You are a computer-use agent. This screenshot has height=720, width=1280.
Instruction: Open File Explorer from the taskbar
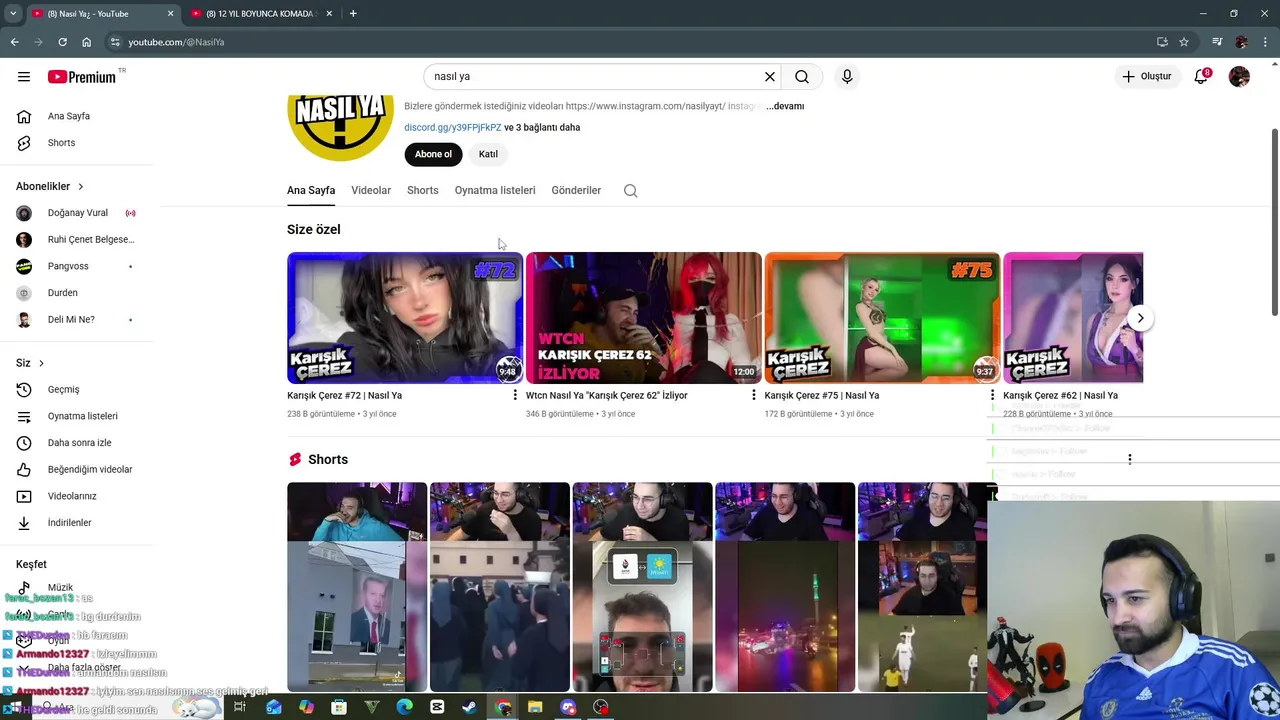(535, 707)
